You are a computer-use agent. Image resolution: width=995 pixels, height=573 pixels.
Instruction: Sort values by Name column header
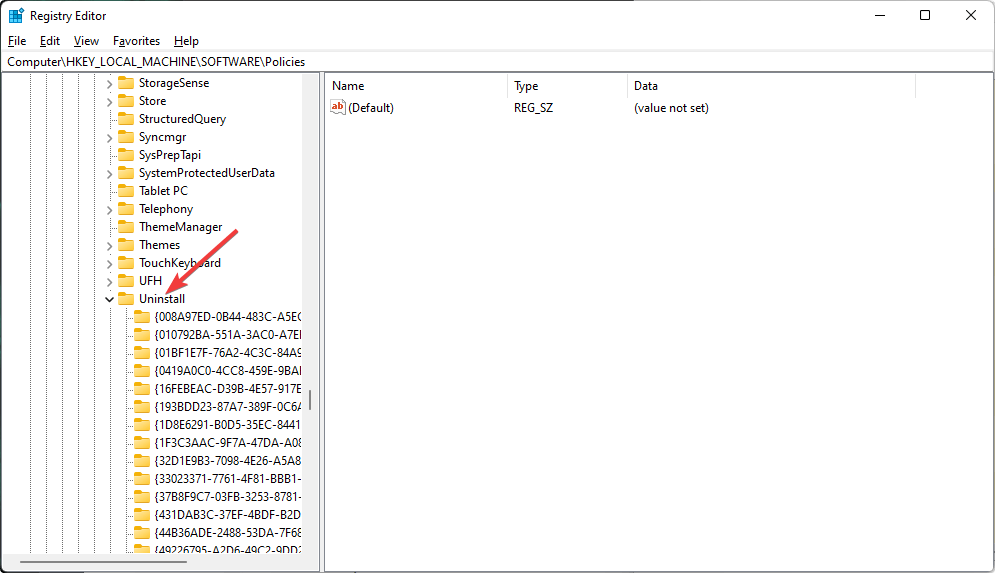(416, 86)
